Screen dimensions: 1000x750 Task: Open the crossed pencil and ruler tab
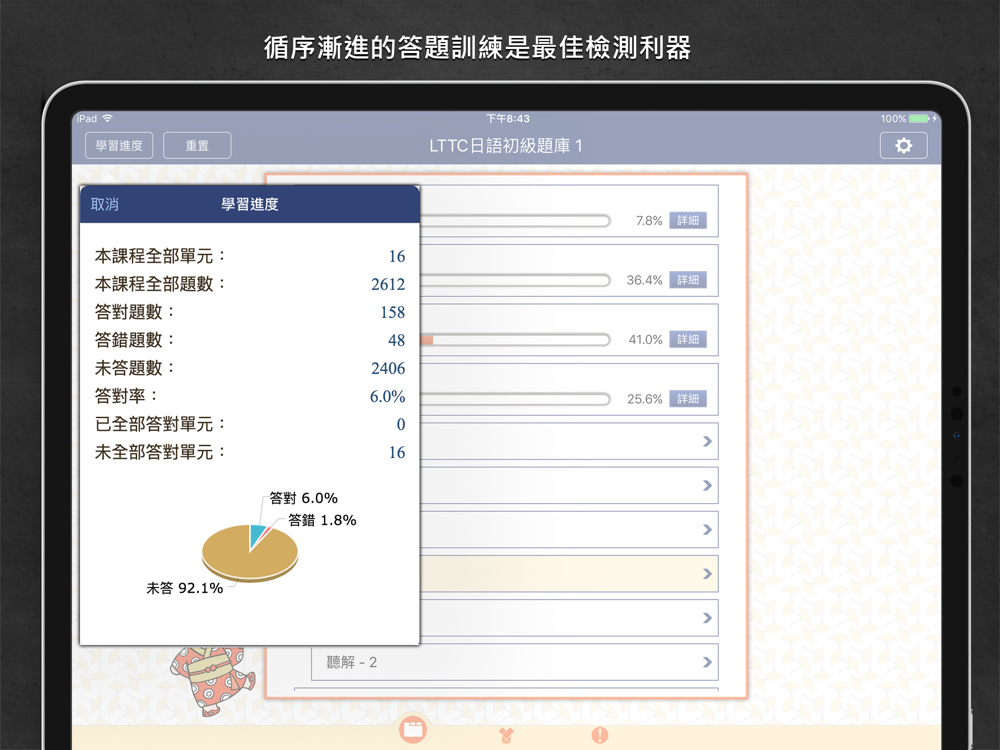pyautogui.click(x=506, y=735)
